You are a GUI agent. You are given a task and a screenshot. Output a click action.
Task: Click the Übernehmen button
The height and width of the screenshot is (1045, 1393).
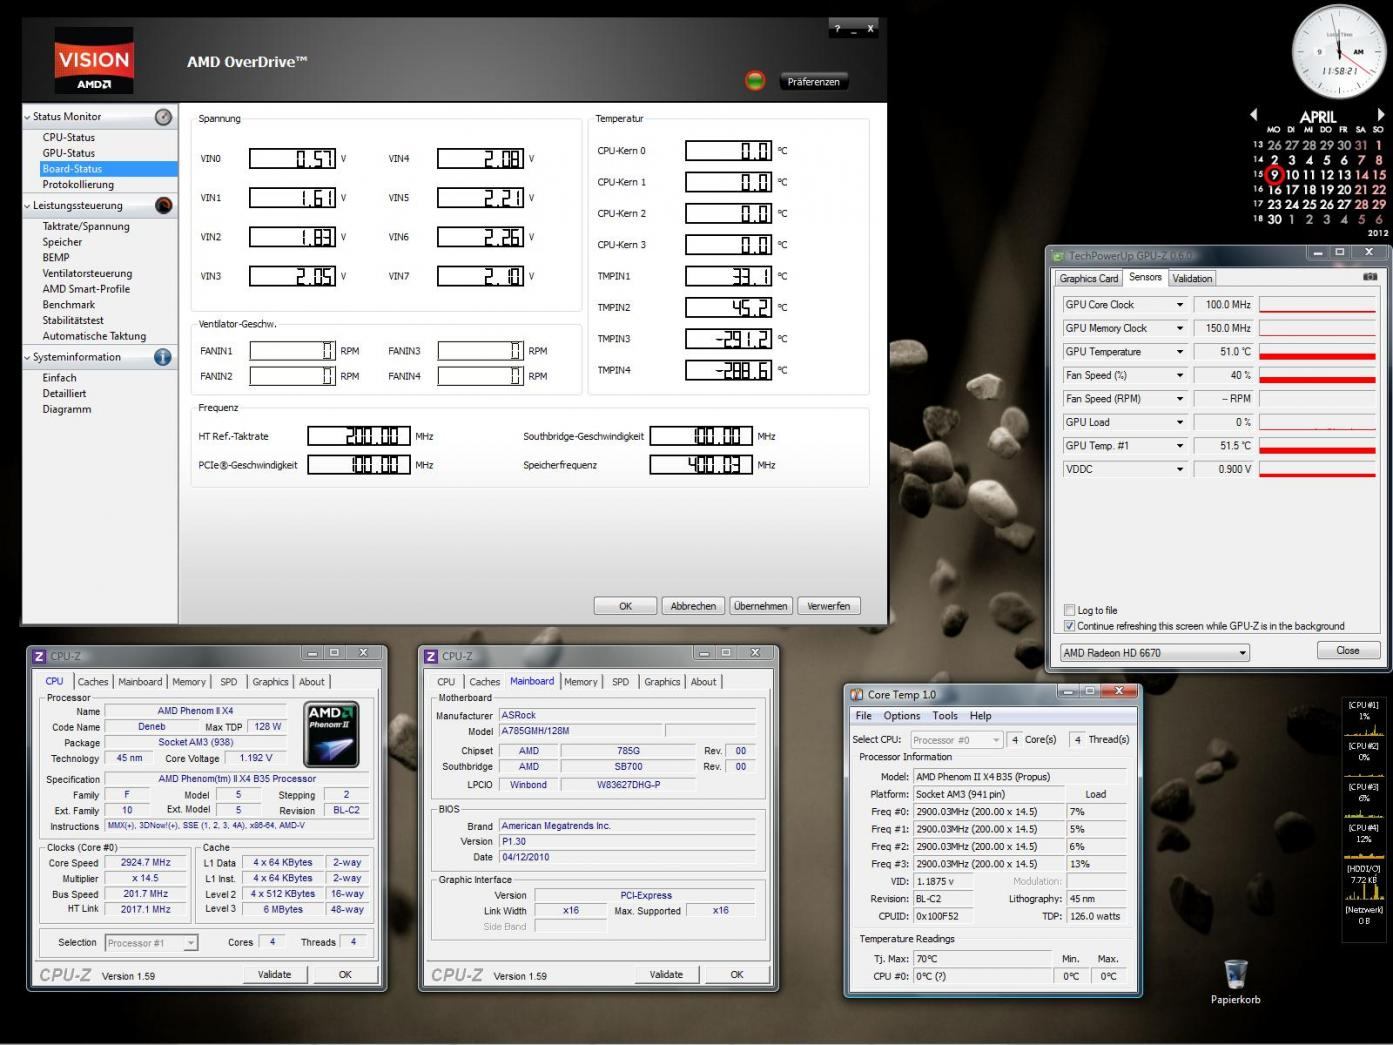click(x=760, y=606)
